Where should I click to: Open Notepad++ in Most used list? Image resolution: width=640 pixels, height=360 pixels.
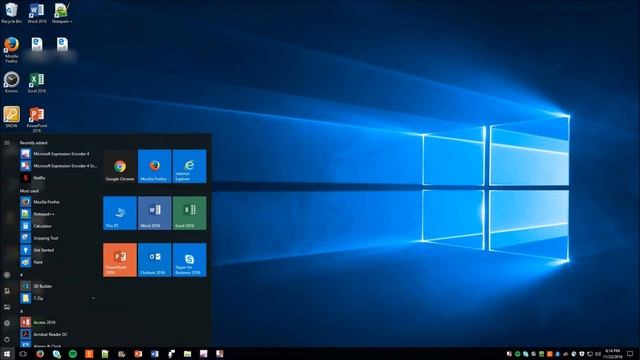click(59, 214)
